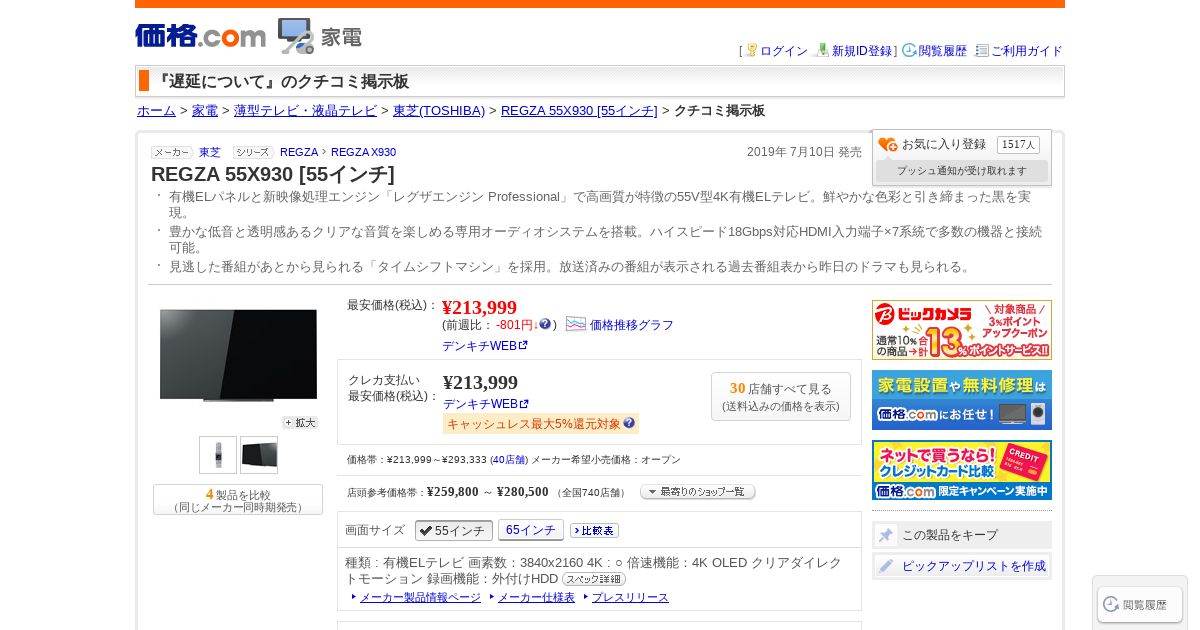Click the top デンキチWEB shop link
The height and width of the screenshot is (630, 1200).
coord(480,346)
